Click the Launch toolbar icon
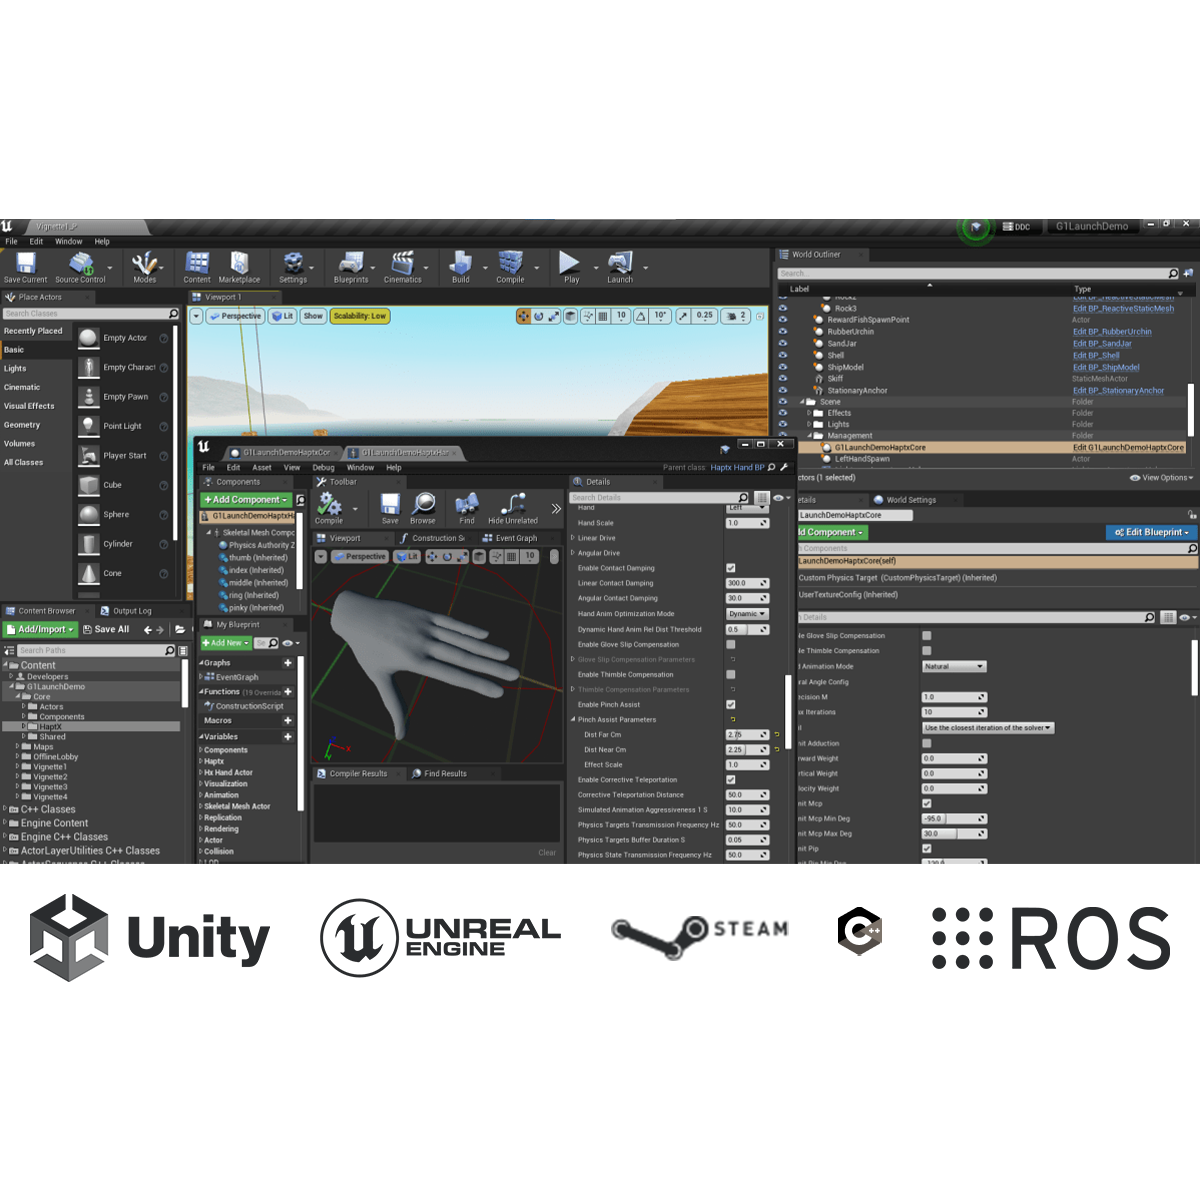 (x=620, y=267)
